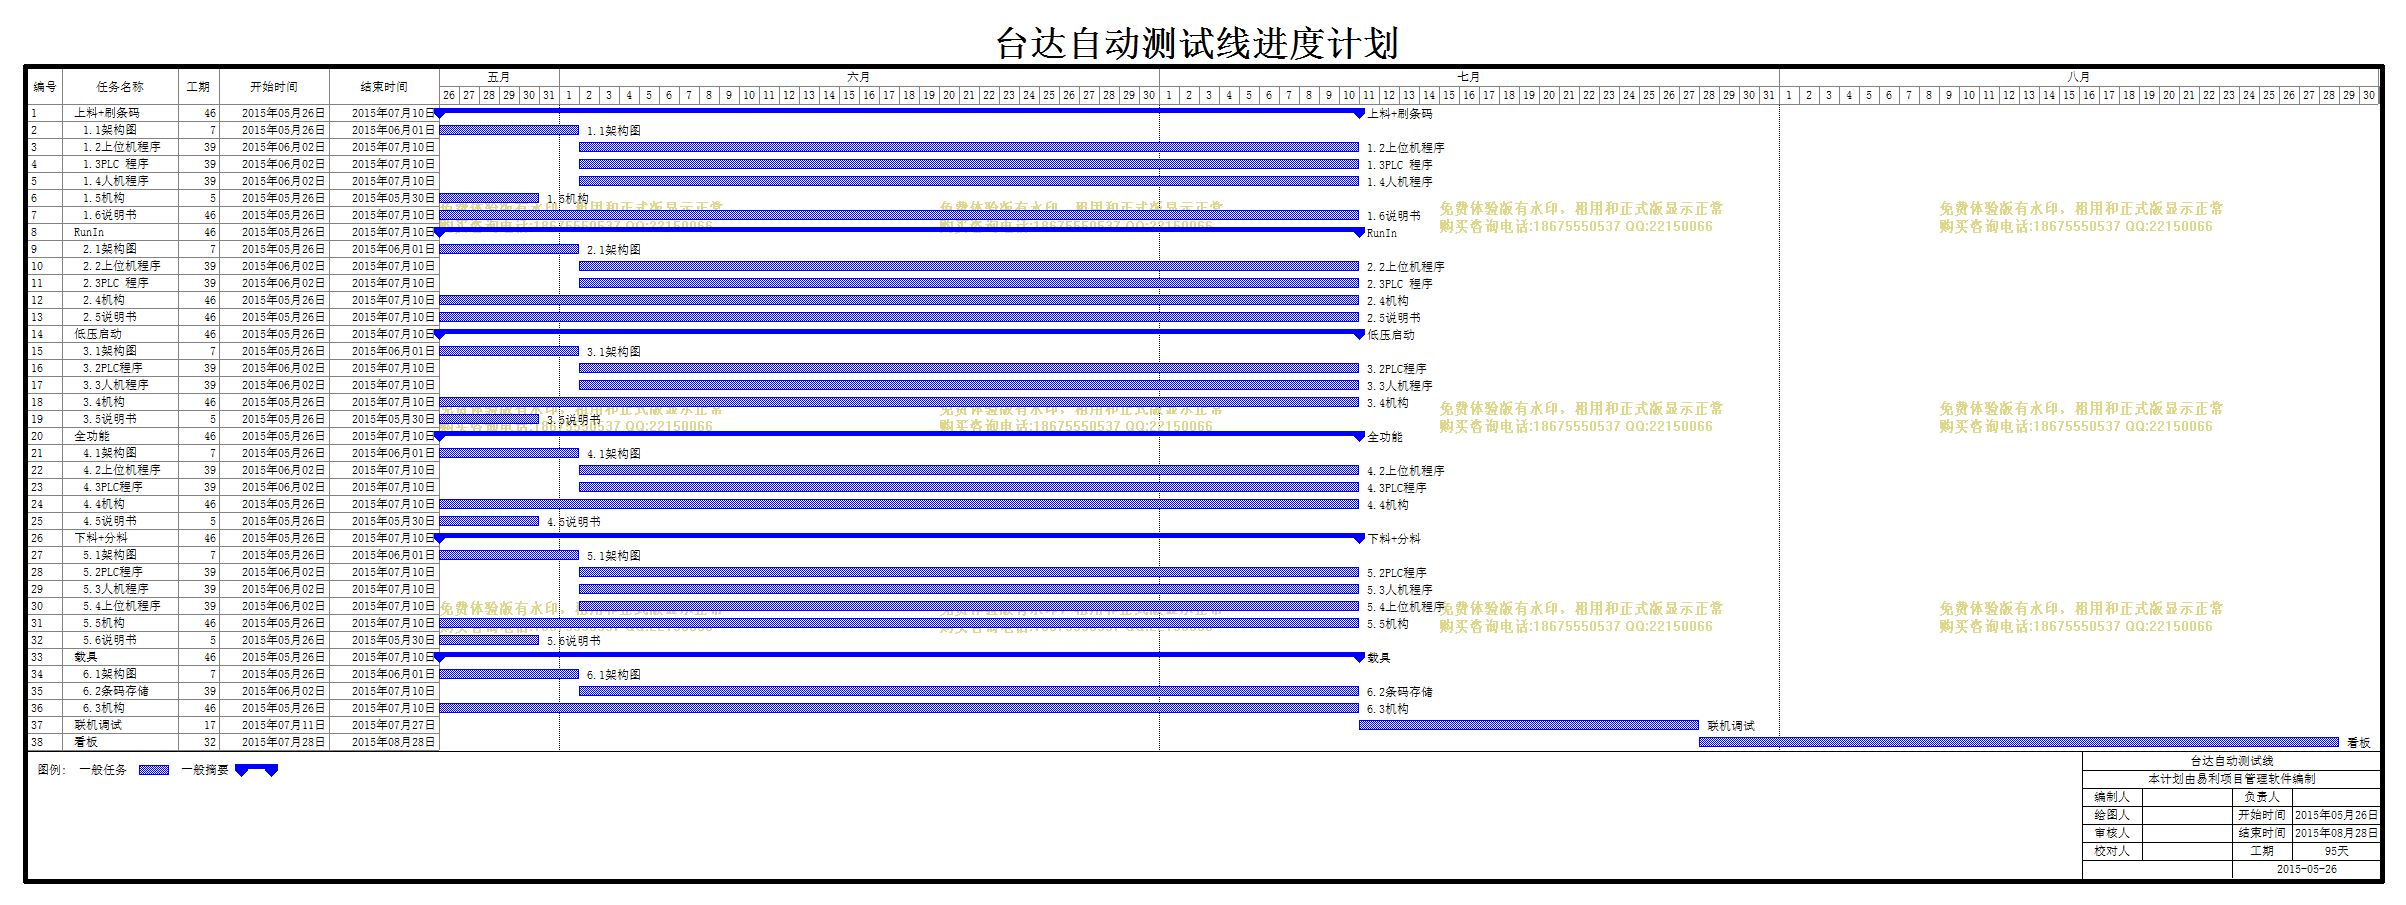This screenshot has height=905, width=2406.
Task: Click the 上料+刷条码 summary bar
Action: click(899, 112)
